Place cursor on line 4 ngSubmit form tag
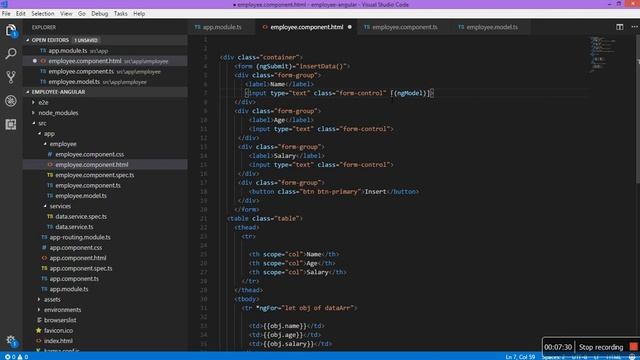640x360 pixels. pos(292,66)
